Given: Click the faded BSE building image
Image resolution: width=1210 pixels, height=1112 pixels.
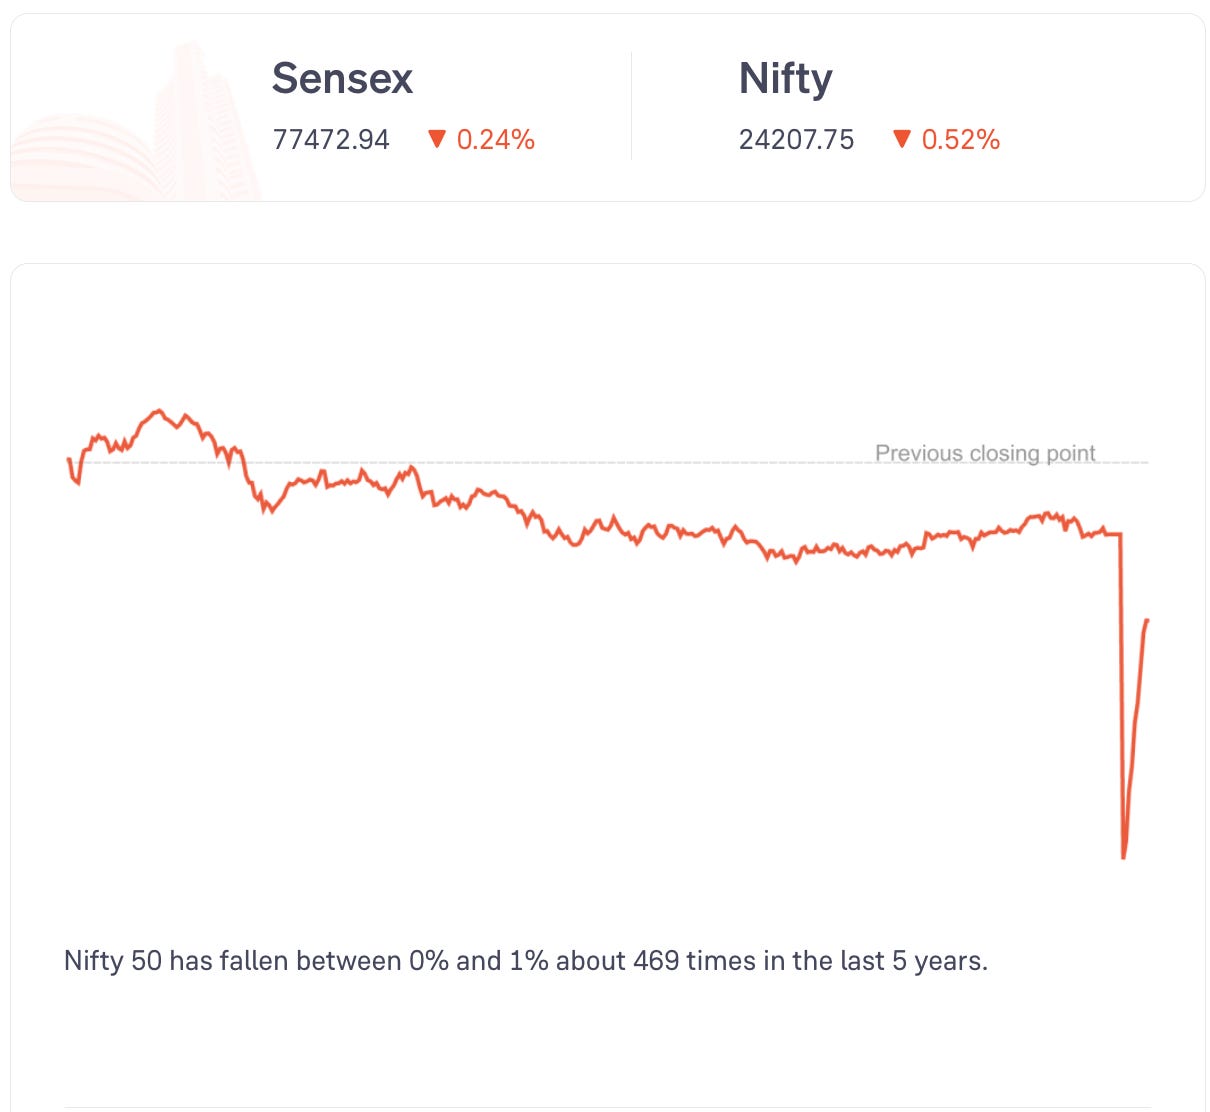Looking at the screenshot, I should pyautogui.click(x=136, y=122).
